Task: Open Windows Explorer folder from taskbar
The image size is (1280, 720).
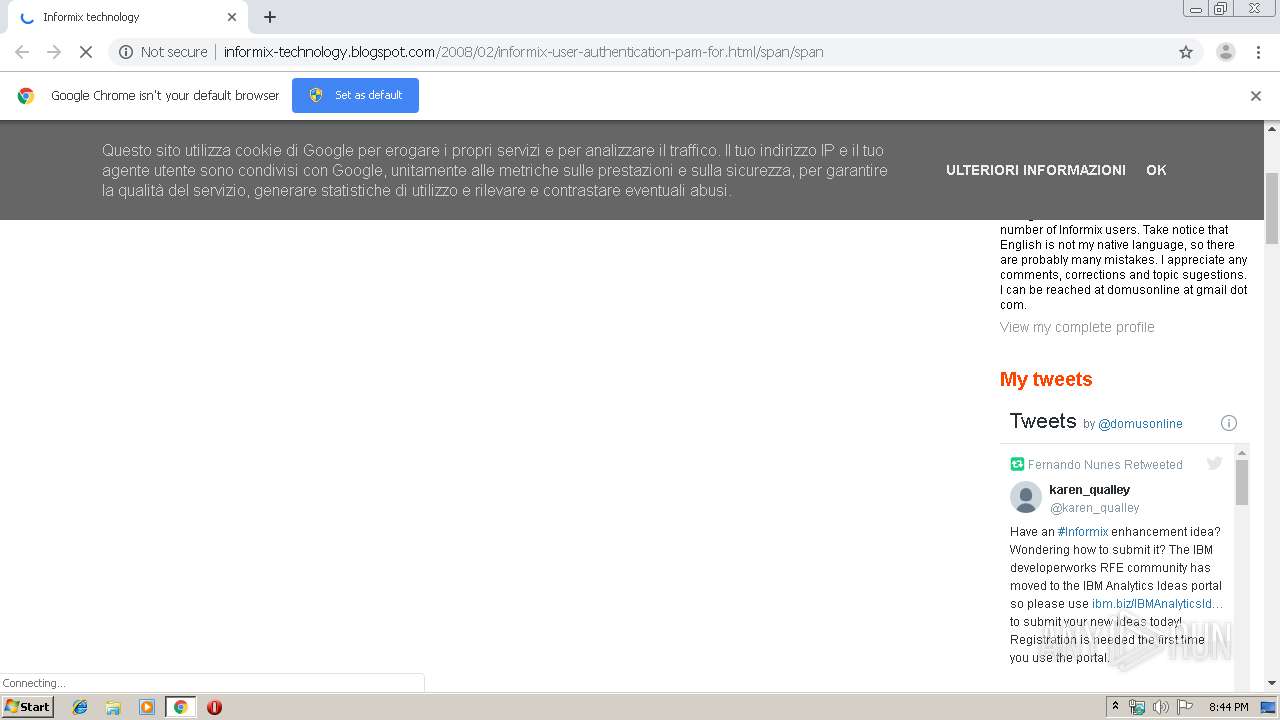Action: pyautogui.click(x=113, y=707)
